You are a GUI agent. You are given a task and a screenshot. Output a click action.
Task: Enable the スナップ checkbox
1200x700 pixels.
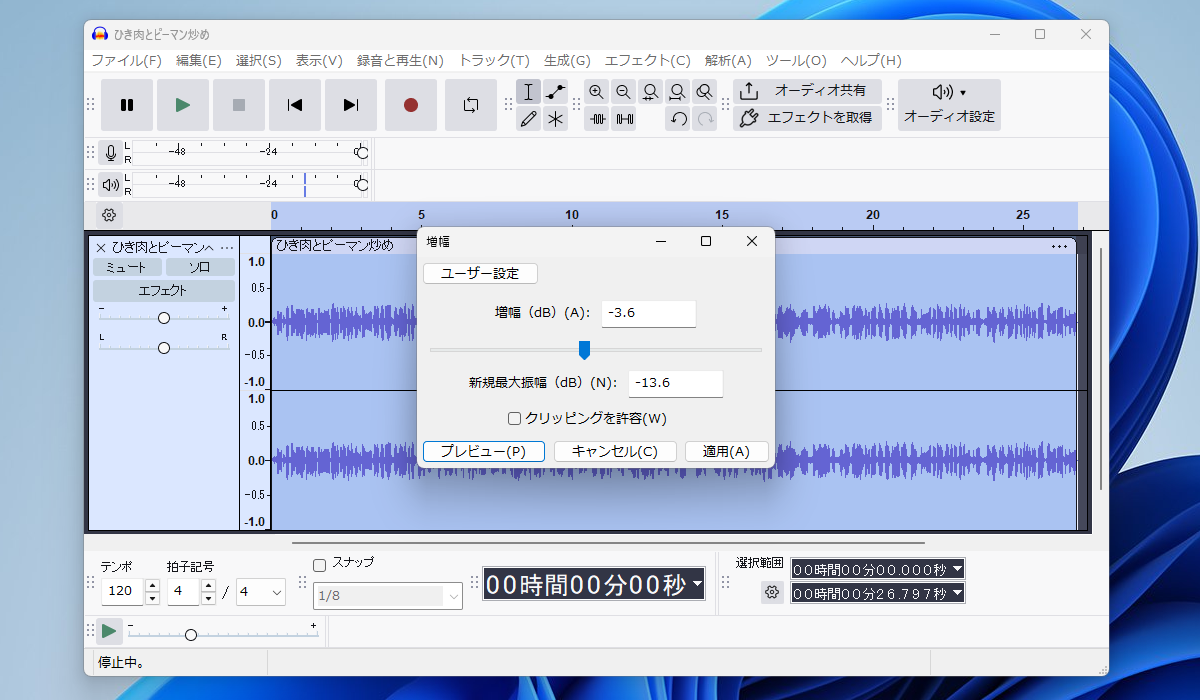coord(320,564)
